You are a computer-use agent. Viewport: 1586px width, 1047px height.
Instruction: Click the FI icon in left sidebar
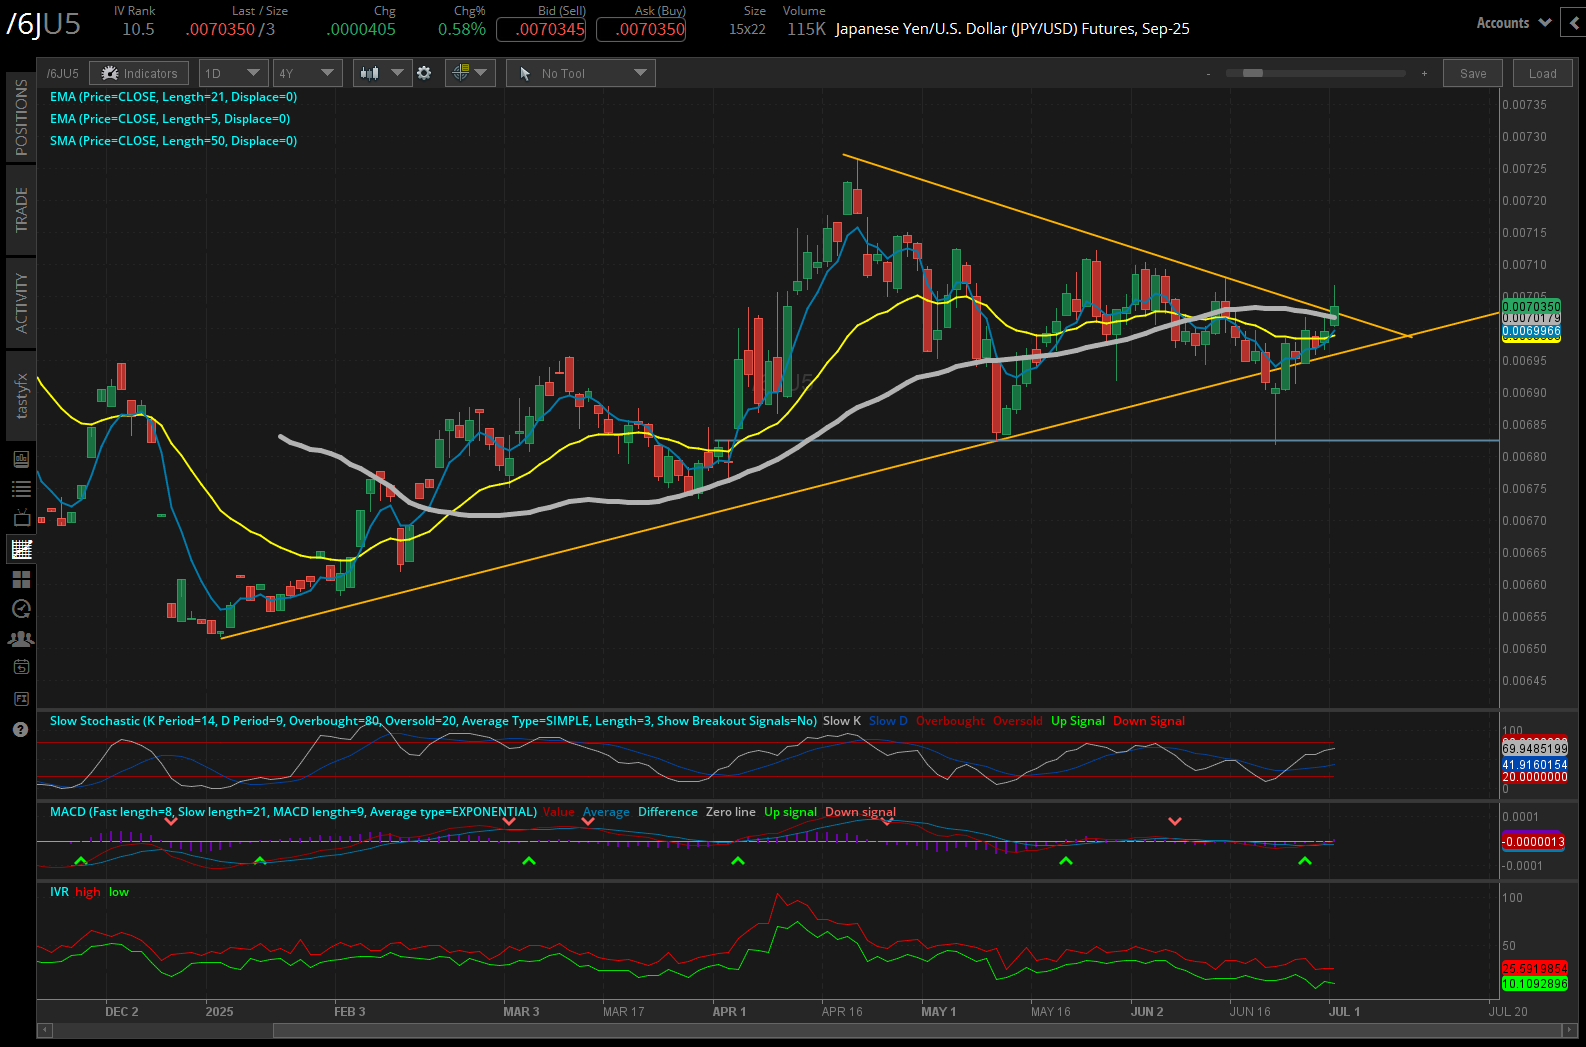(x=21, y=698)
